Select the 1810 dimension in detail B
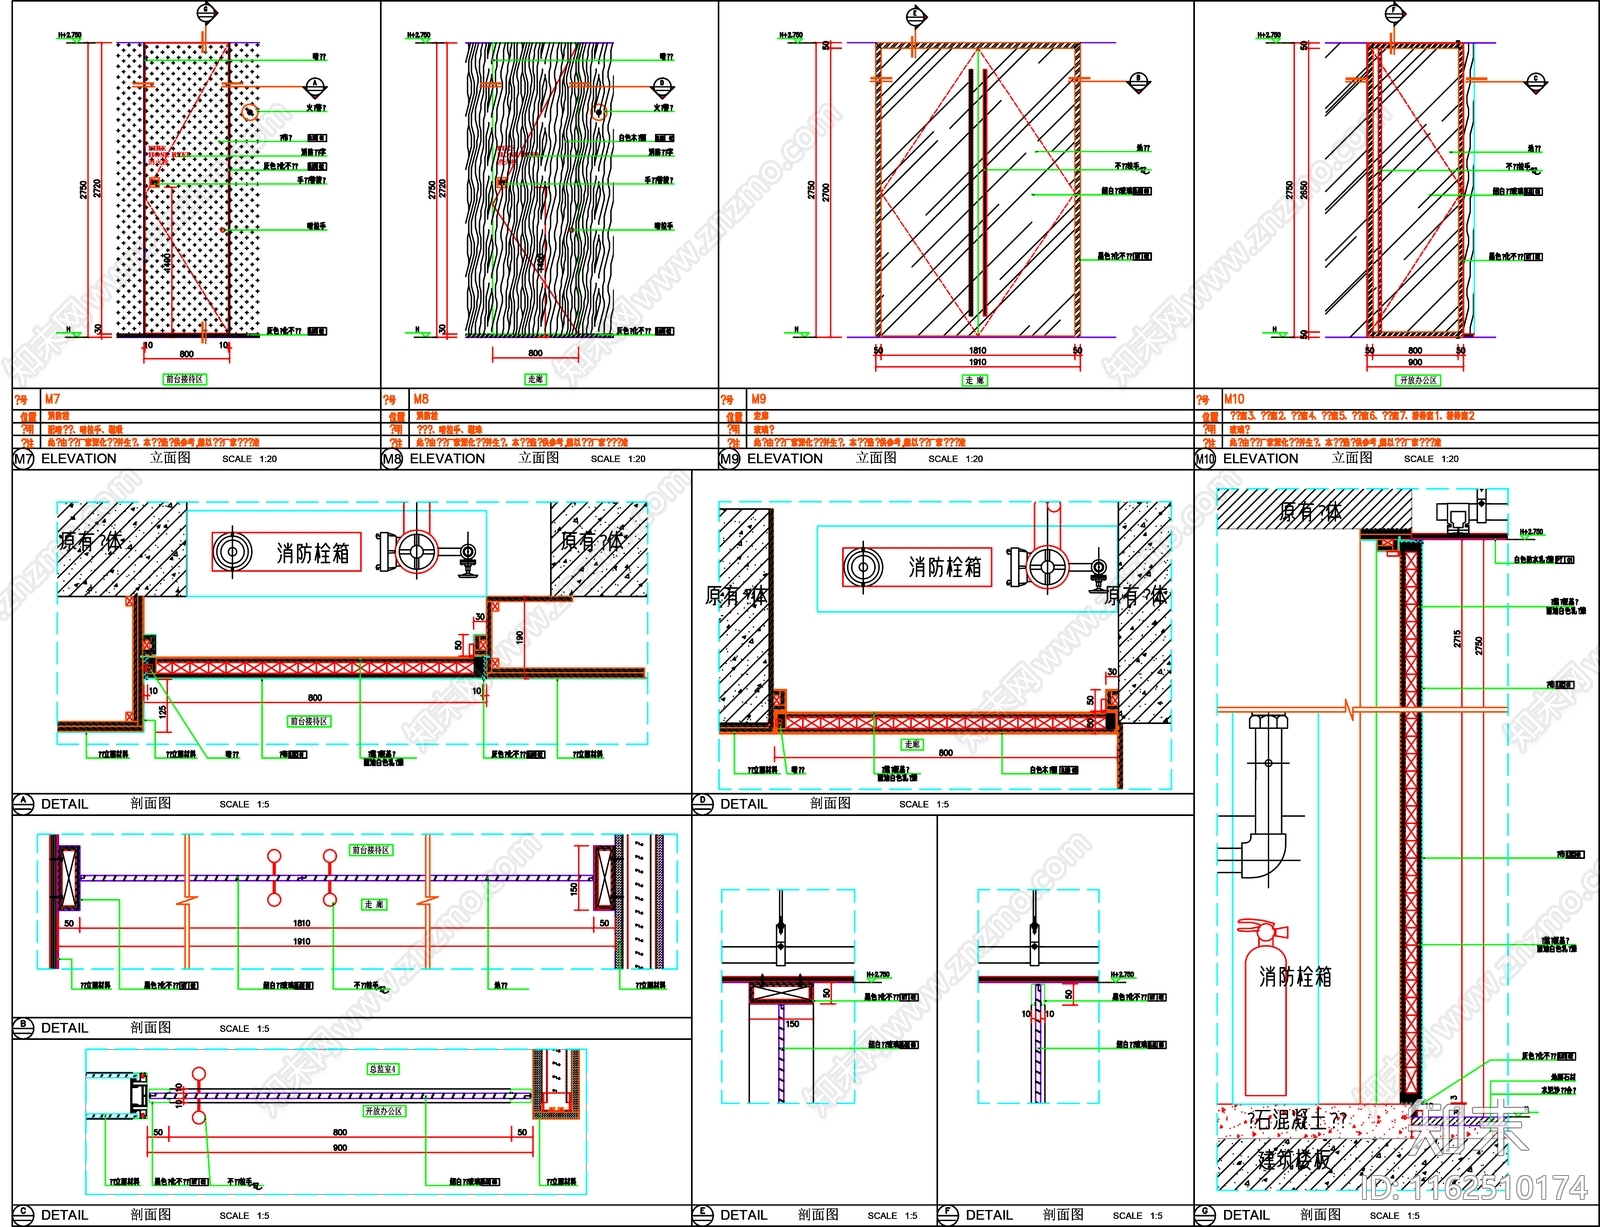The width and height of the screenshot is (1600, 1227). [301, 923]
